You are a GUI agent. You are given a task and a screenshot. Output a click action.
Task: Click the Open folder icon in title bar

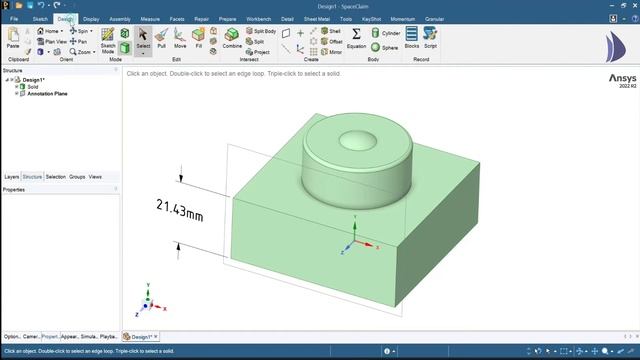tap(19, 6)
